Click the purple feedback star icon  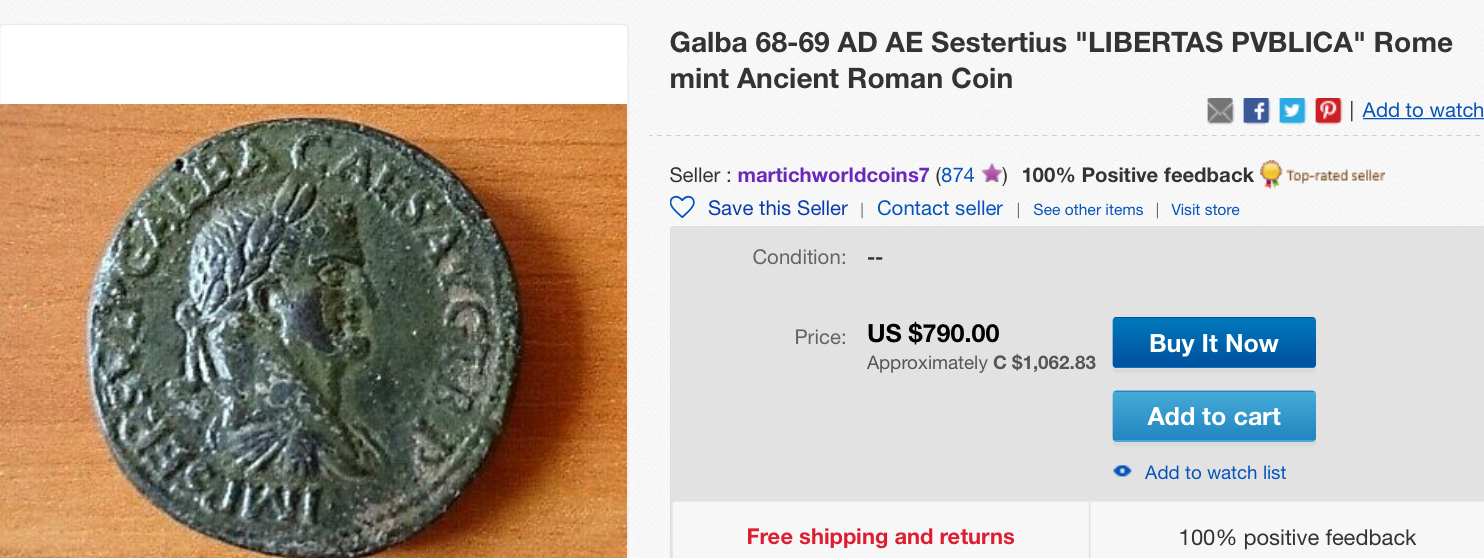(x=991, y=175)
